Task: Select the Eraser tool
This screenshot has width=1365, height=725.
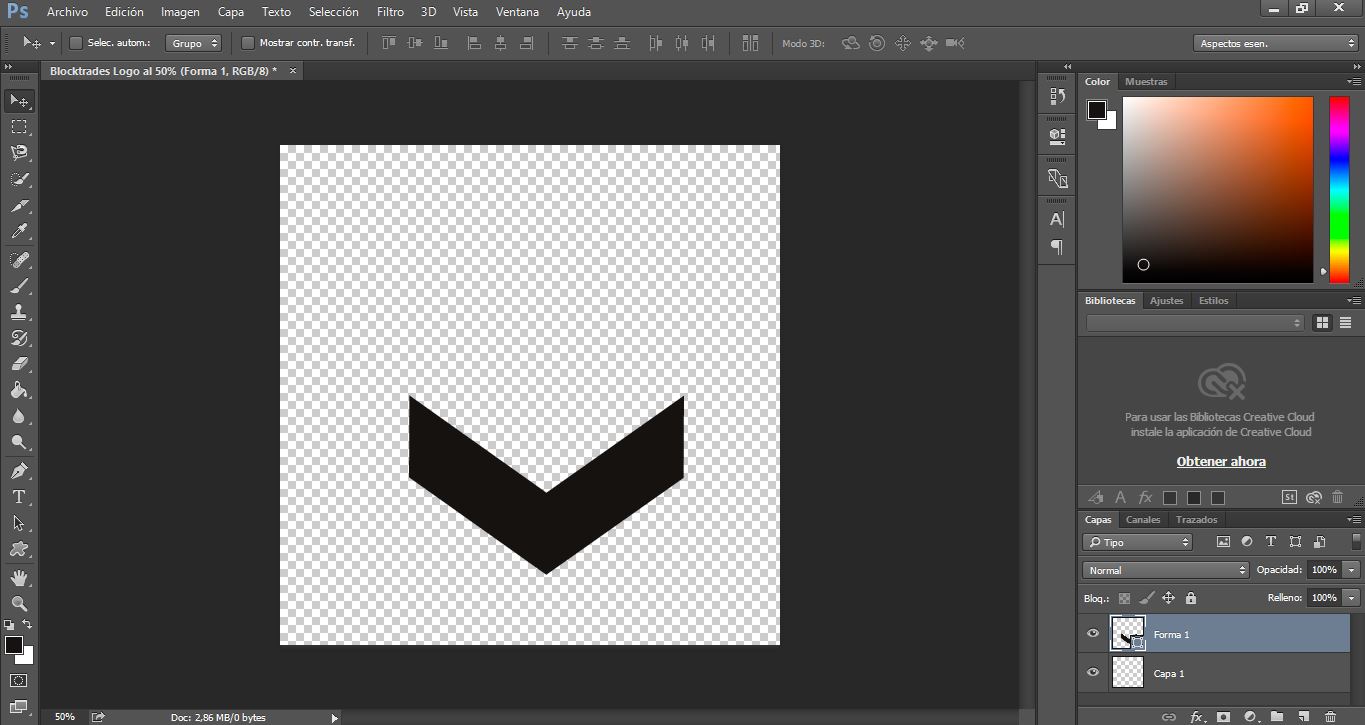Action: tap(19, 364)
